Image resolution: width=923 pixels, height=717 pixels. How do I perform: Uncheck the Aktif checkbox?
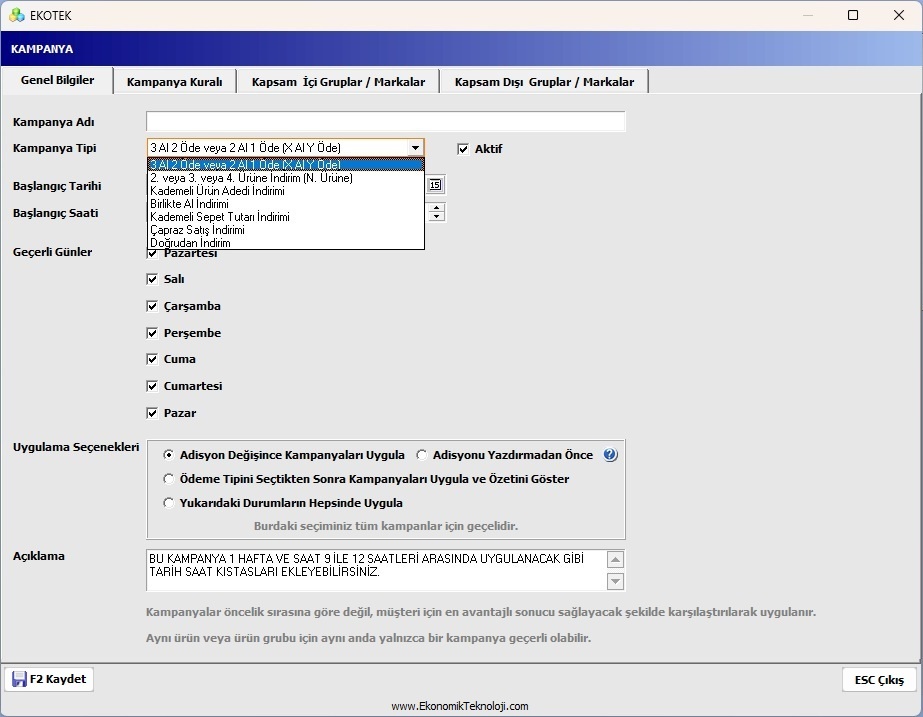tap(463, 149)
